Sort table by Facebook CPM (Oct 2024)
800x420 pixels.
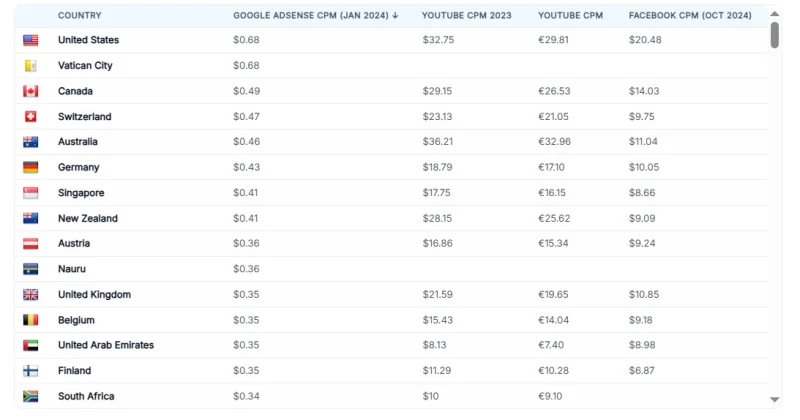690,16
